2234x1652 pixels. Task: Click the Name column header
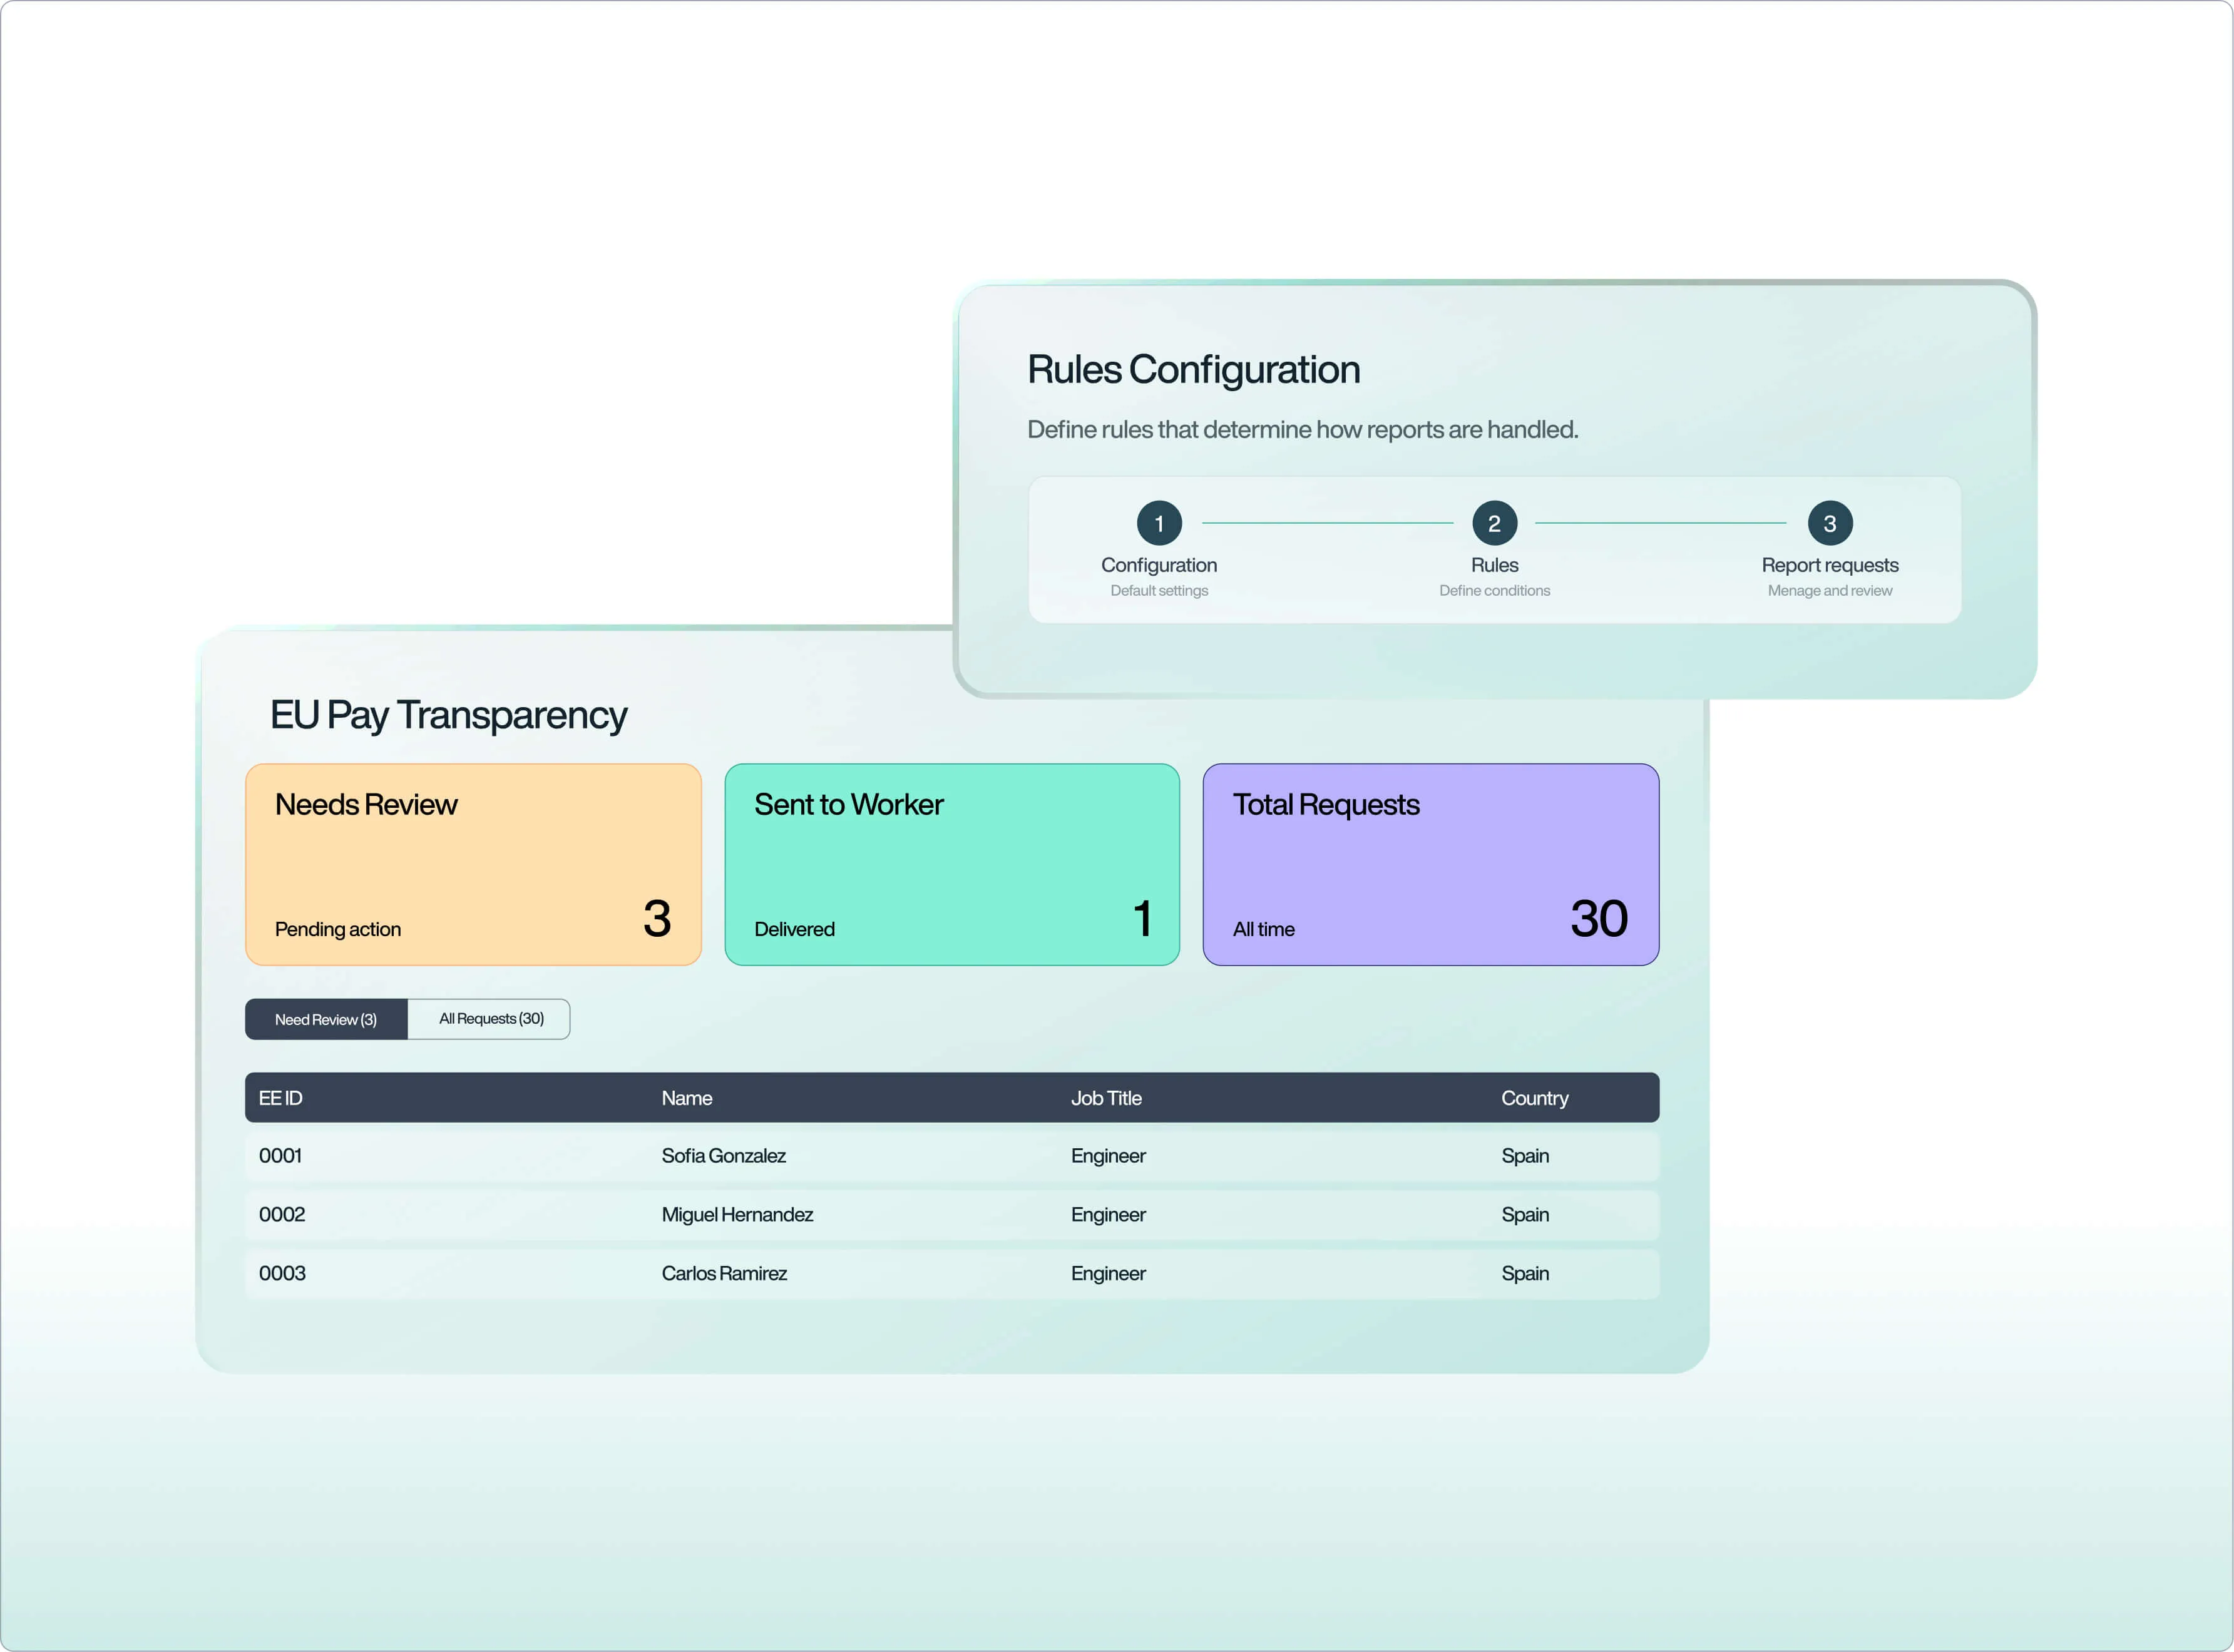point(687,1098)
